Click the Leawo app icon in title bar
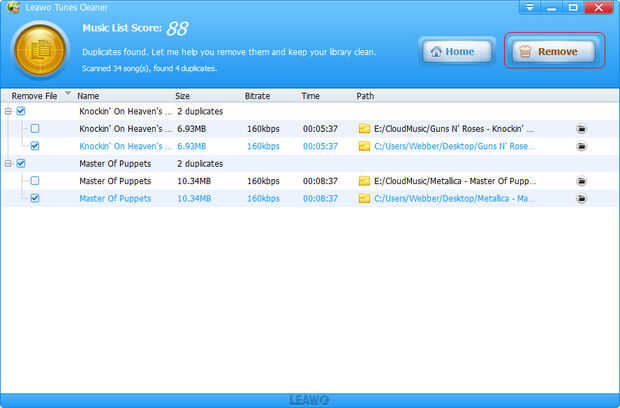The width and height of the screenshot is (620, 408). click(13, 7)
